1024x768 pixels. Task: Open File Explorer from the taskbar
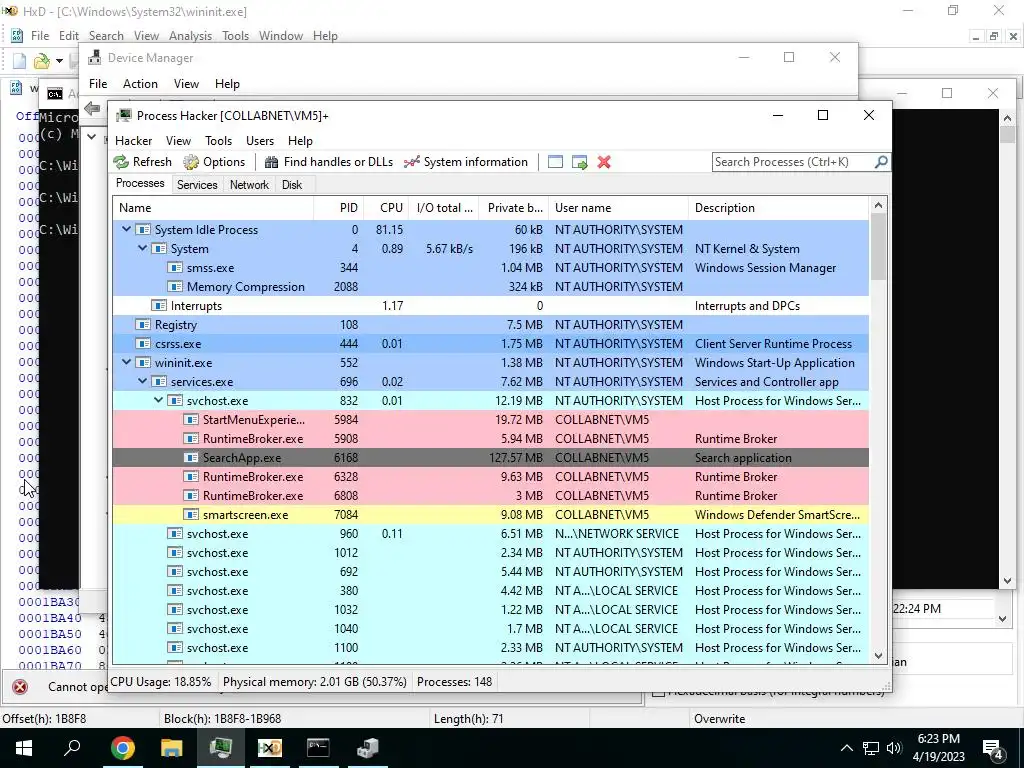coord(172,748)
